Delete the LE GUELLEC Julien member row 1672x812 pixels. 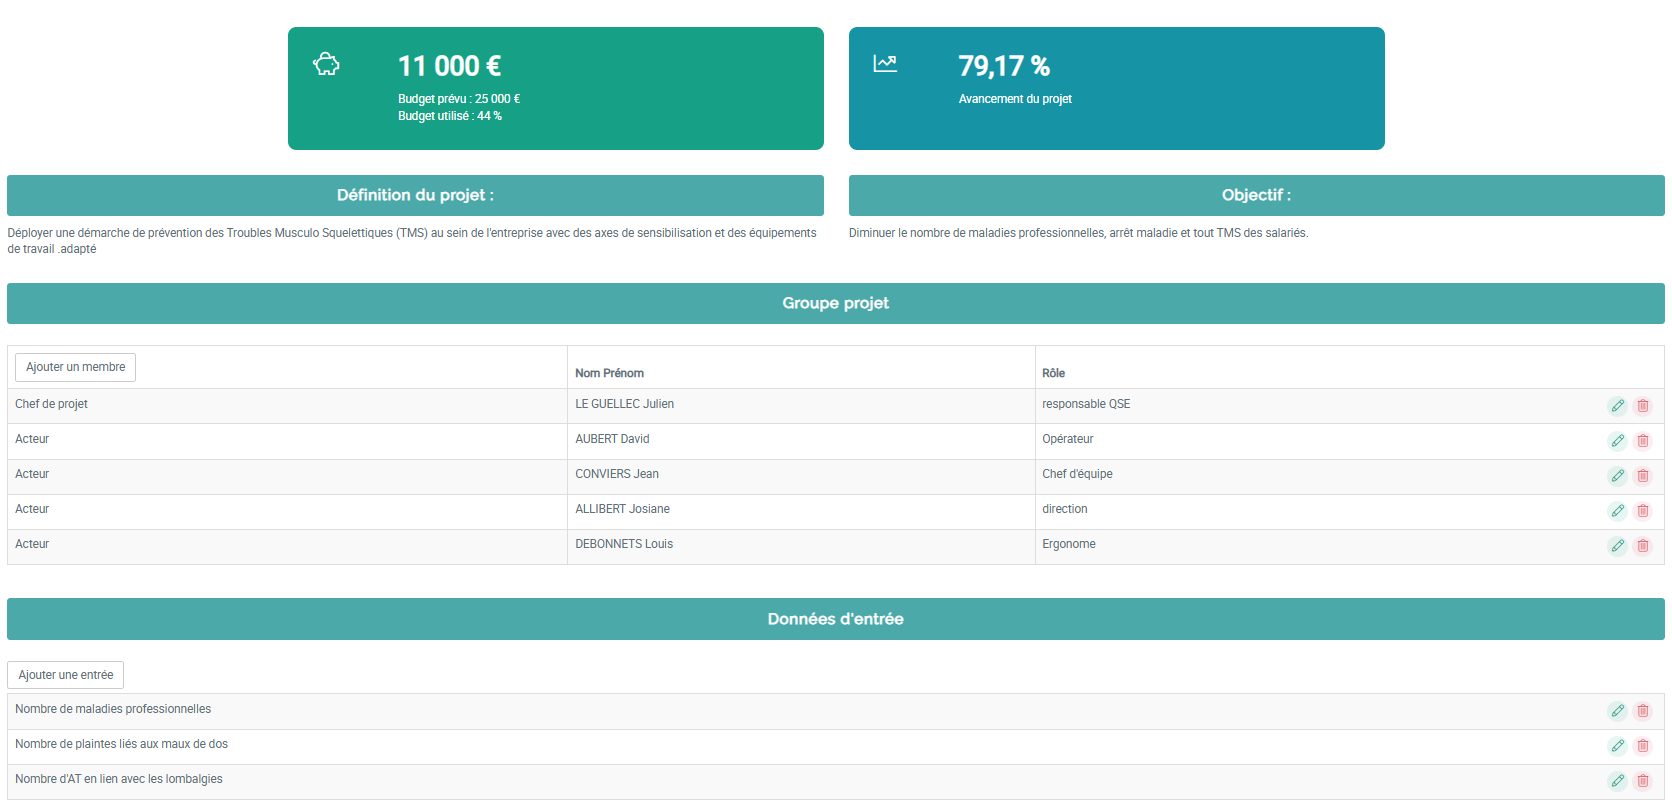[1642, 406]
